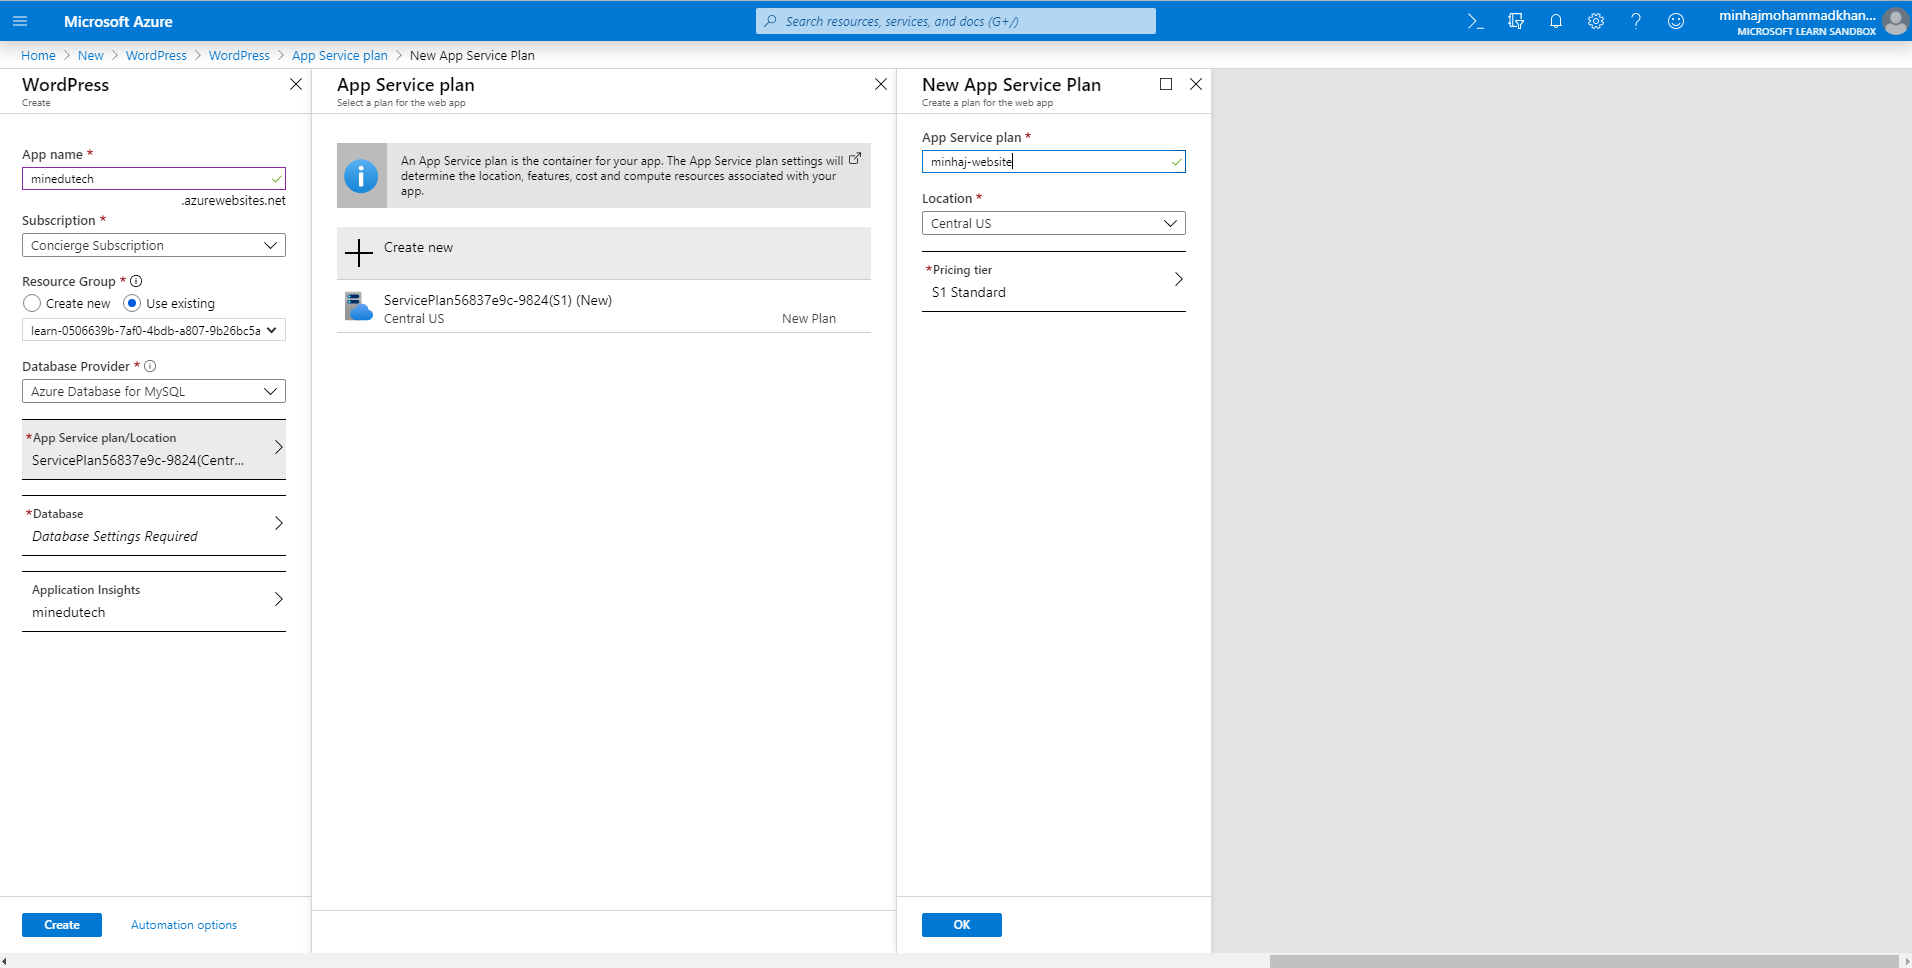The image size is (1912, 968).
Task: Click the App Service plan breadcrumb
Action: point(339,55)
